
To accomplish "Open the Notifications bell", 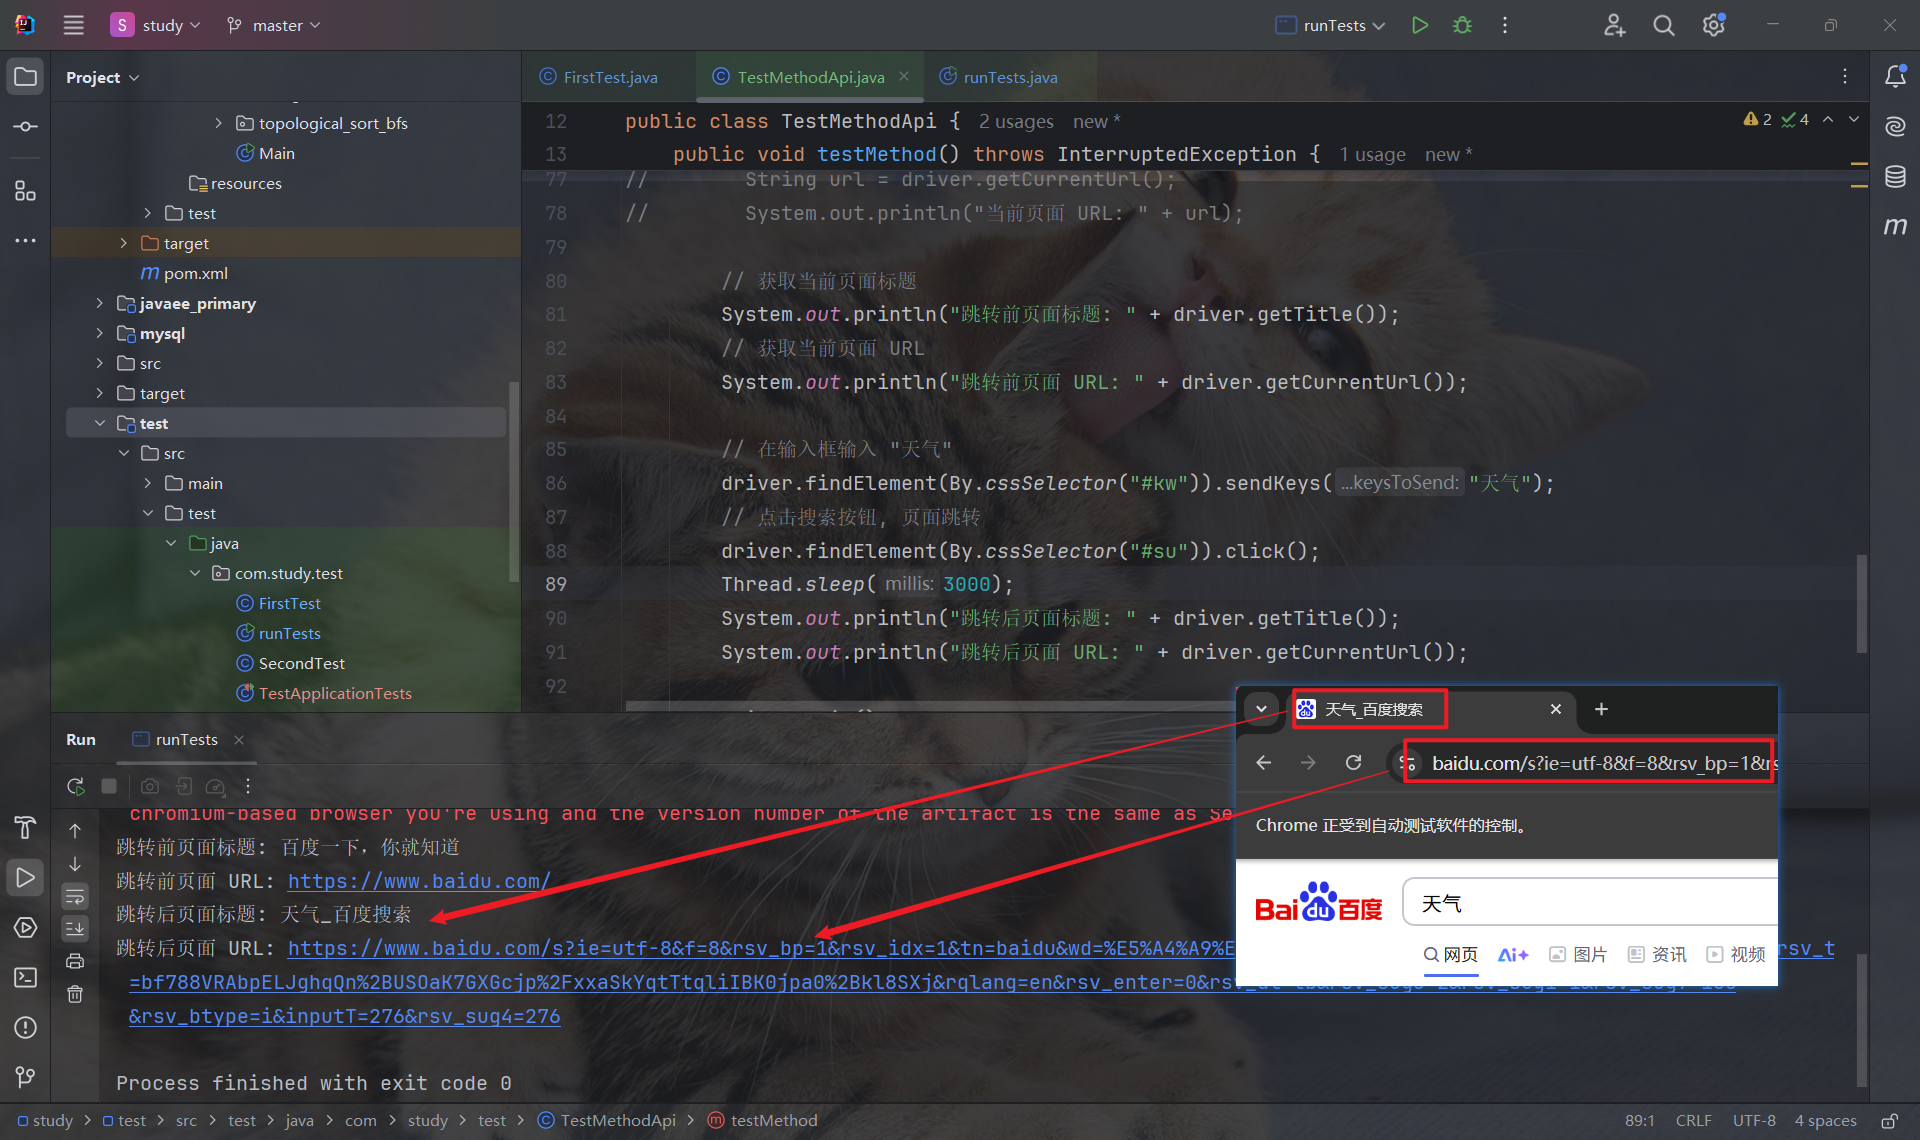I will [x=1895, y=76].
